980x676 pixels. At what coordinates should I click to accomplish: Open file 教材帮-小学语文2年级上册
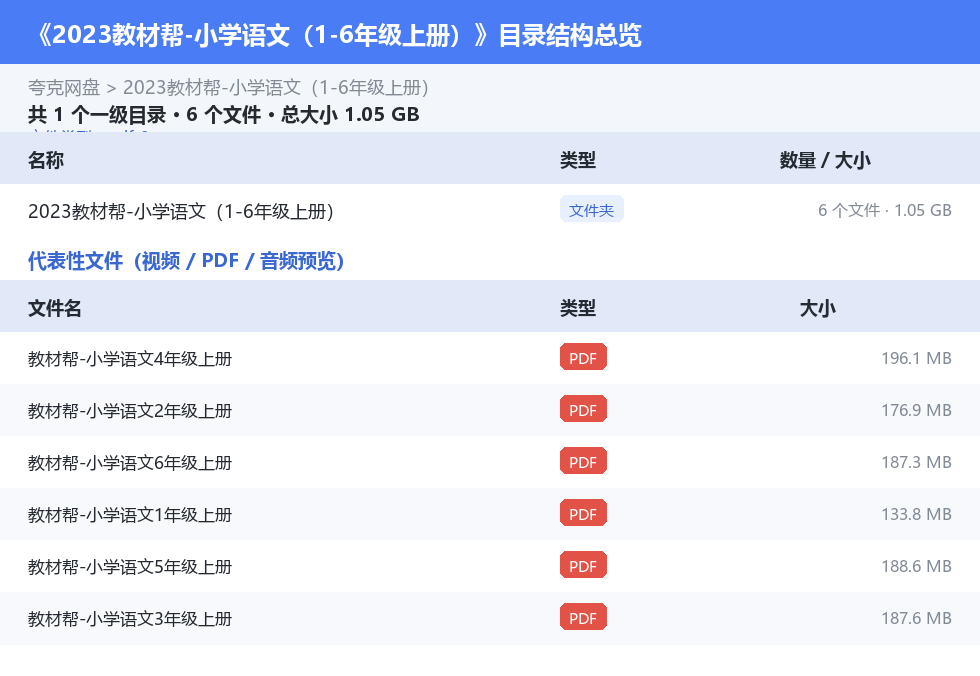pos(130,410)
